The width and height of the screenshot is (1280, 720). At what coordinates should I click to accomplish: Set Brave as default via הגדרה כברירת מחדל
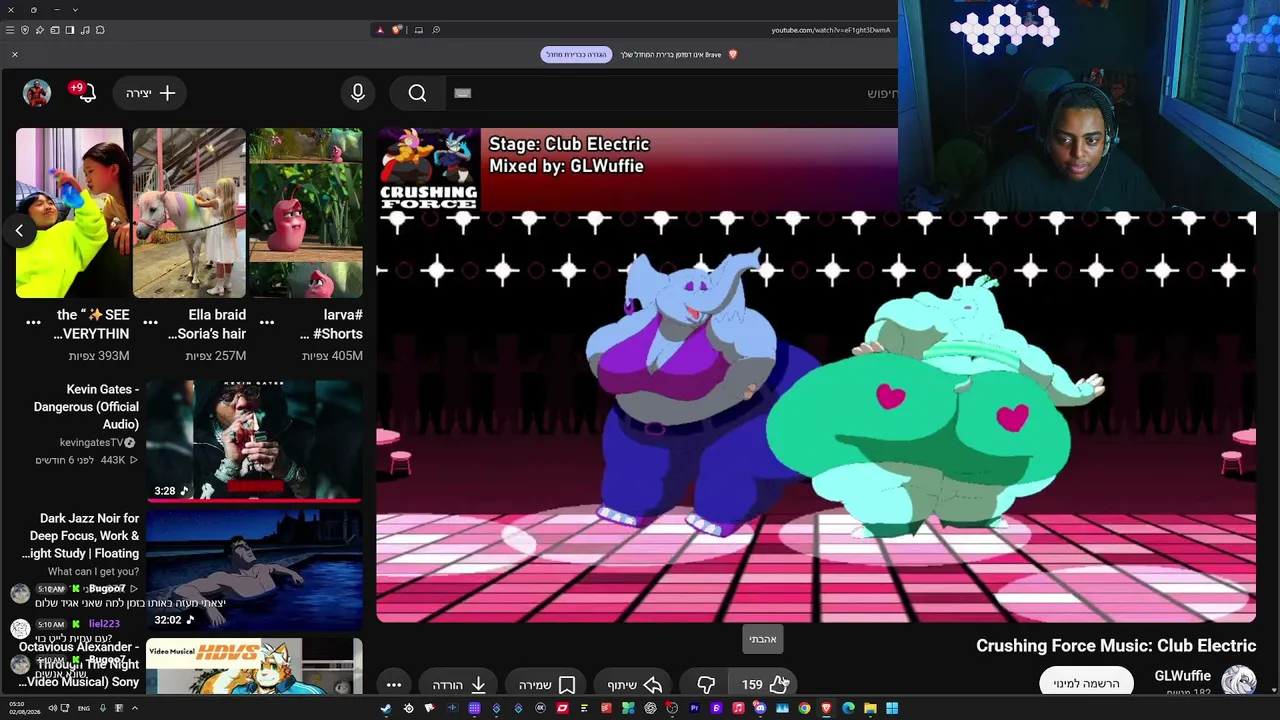pos(576,54)
